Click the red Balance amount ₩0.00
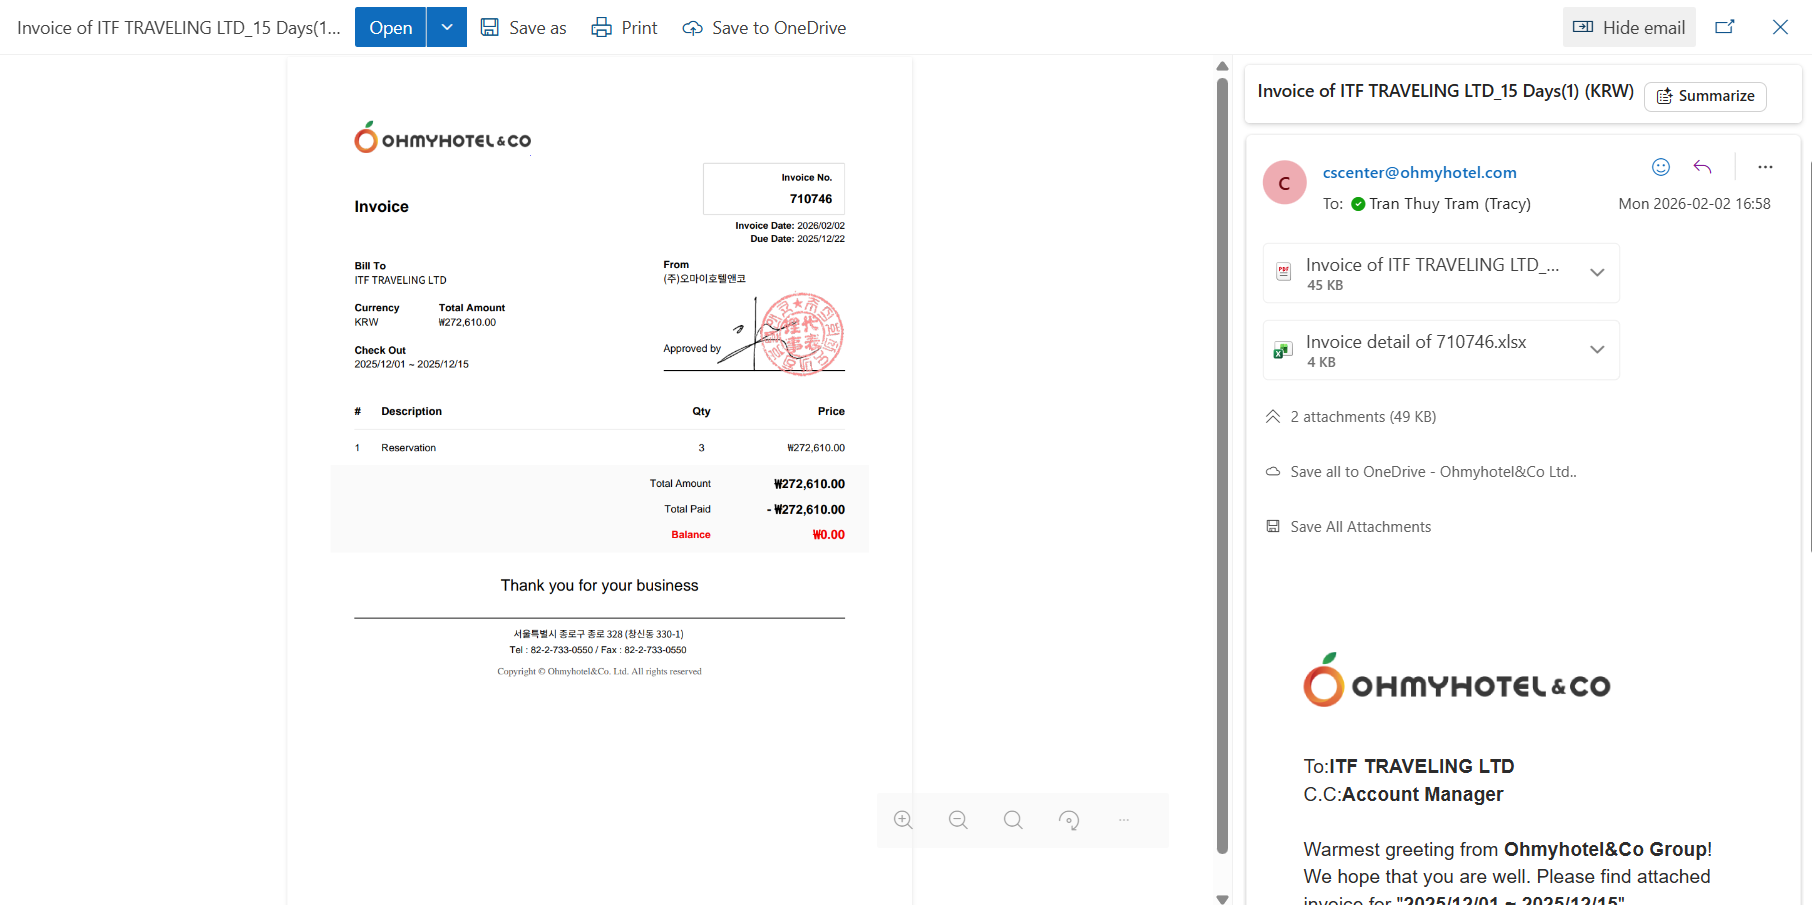This screenshot has width=1812, height=905. pyautogui.click(x=828, y=535)
